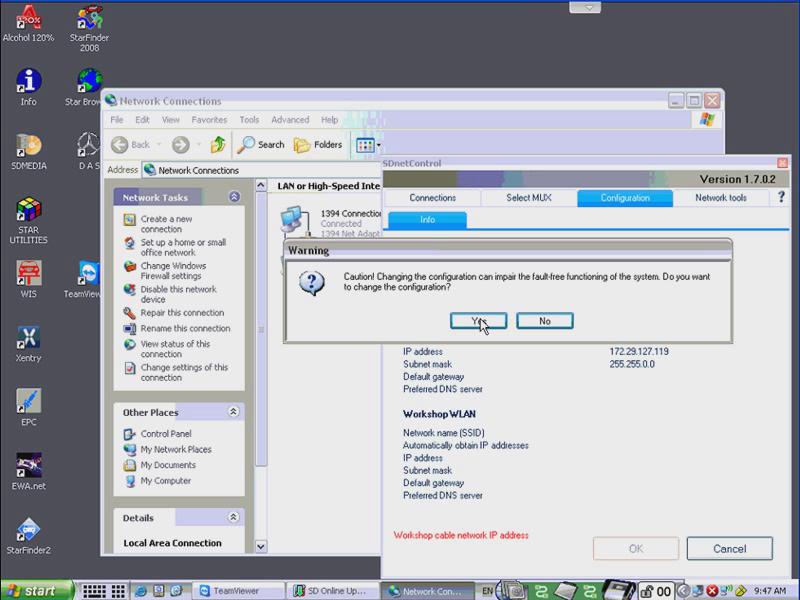Open the Advanced menu

(x=290, y=120)
